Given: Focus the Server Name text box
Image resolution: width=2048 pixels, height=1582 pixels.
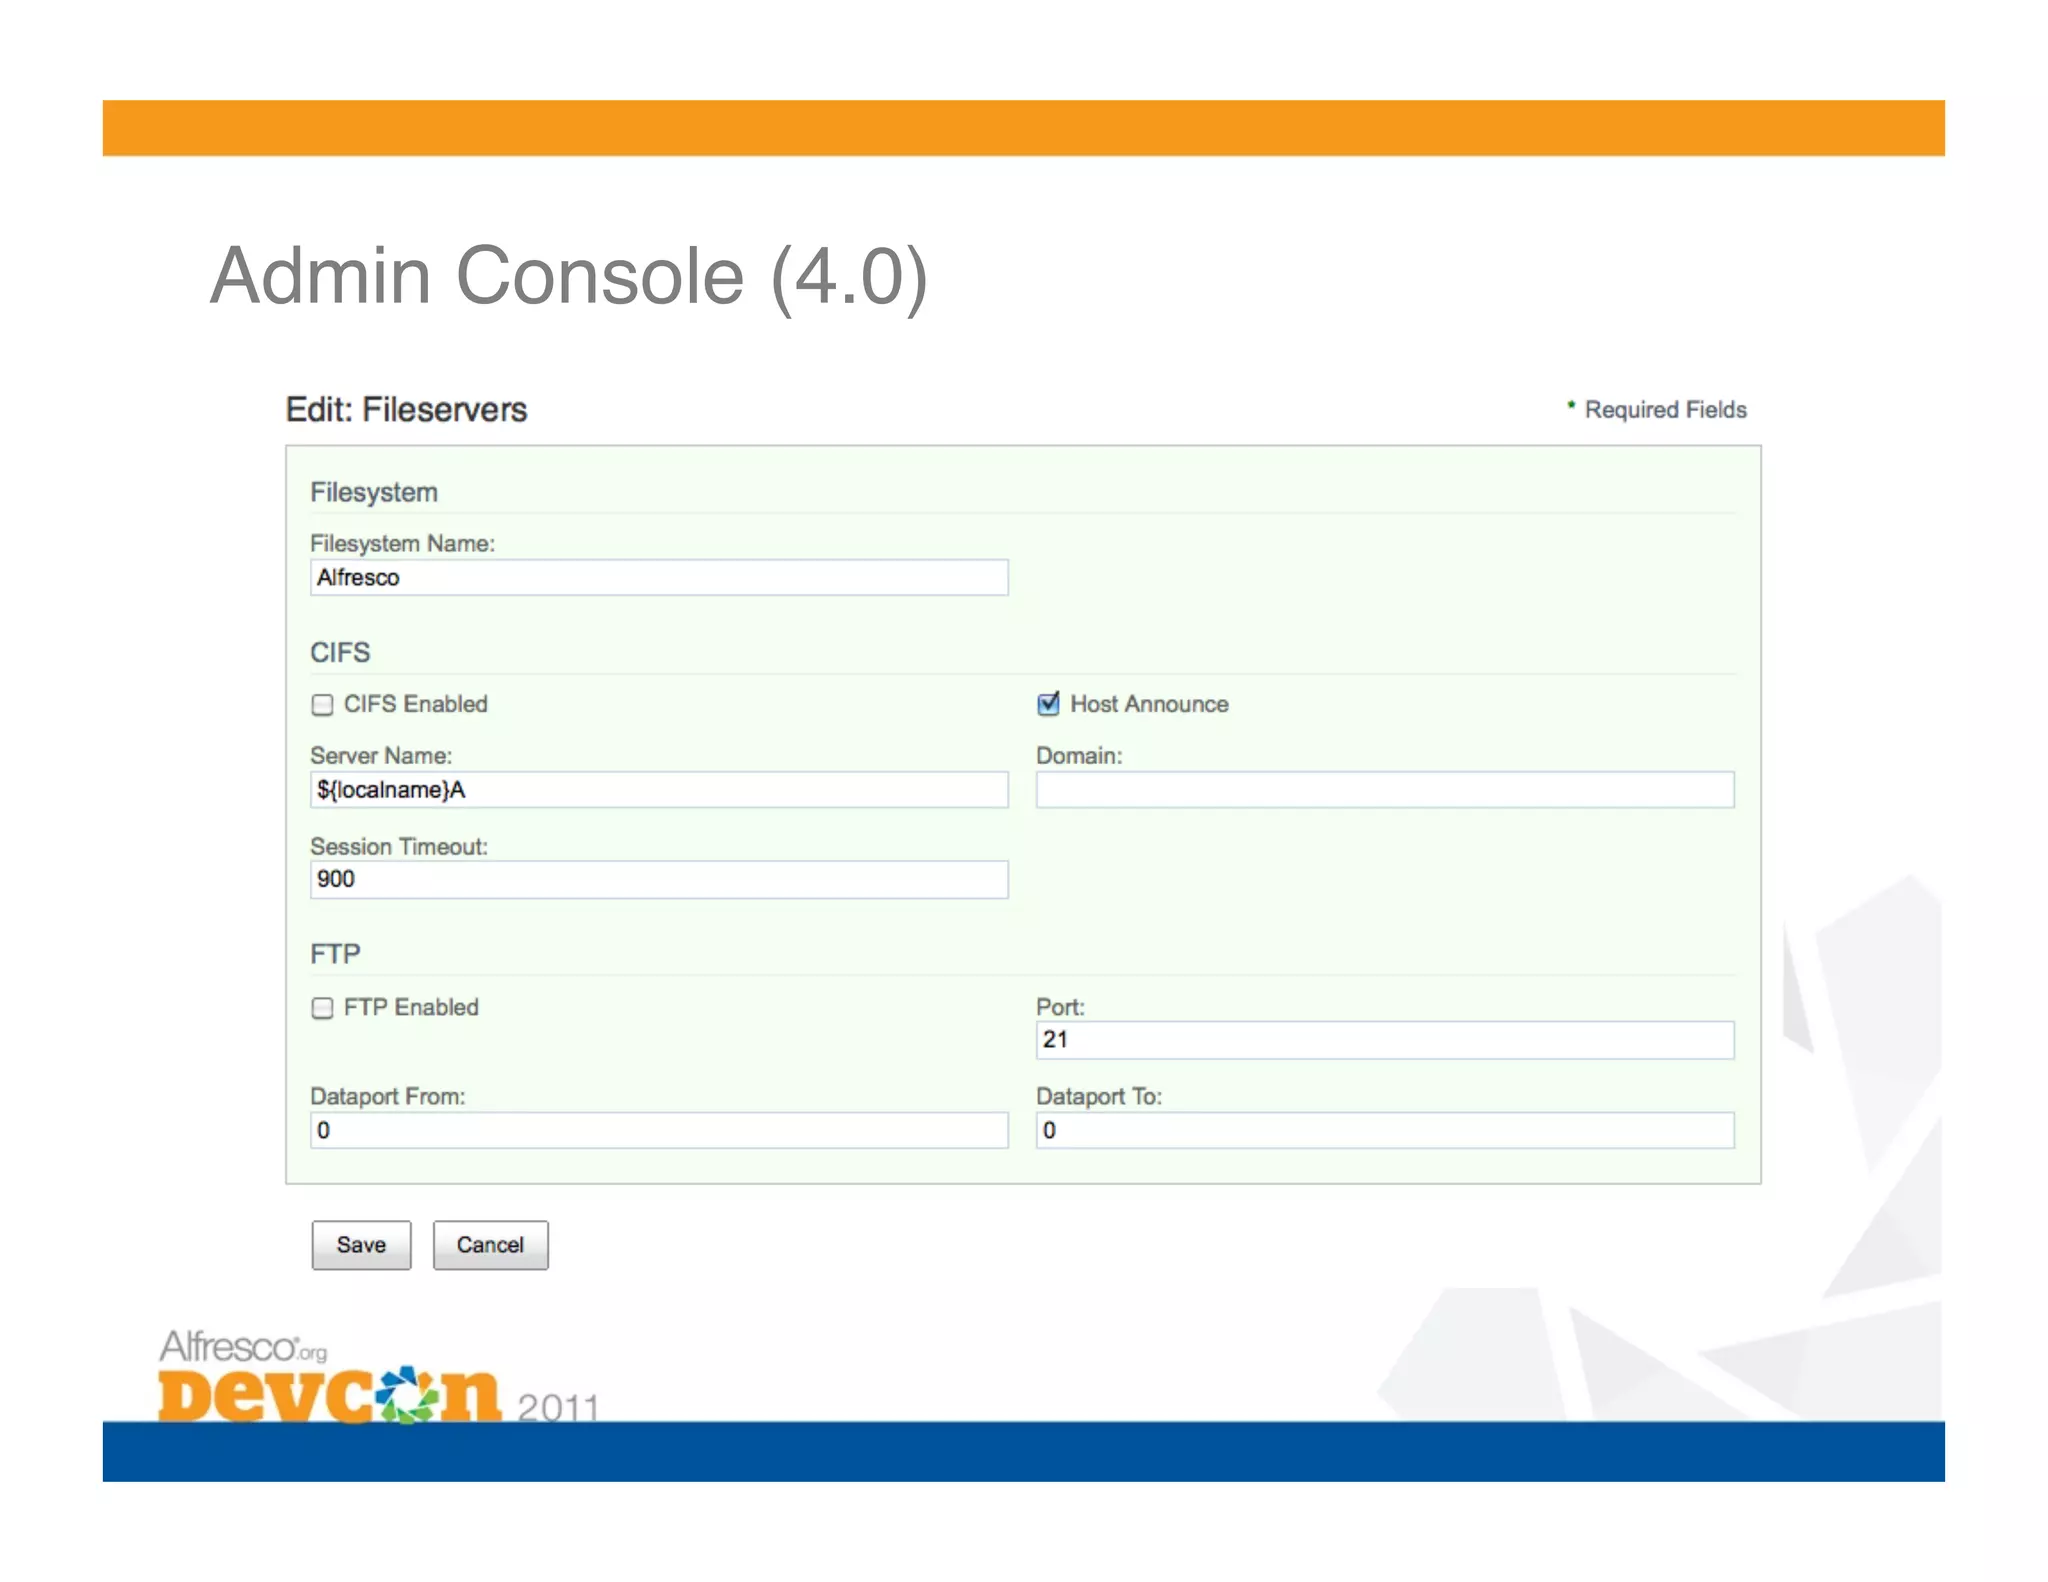Looking at the screenshot, I should pyautogui.click(x=659, y=790).
